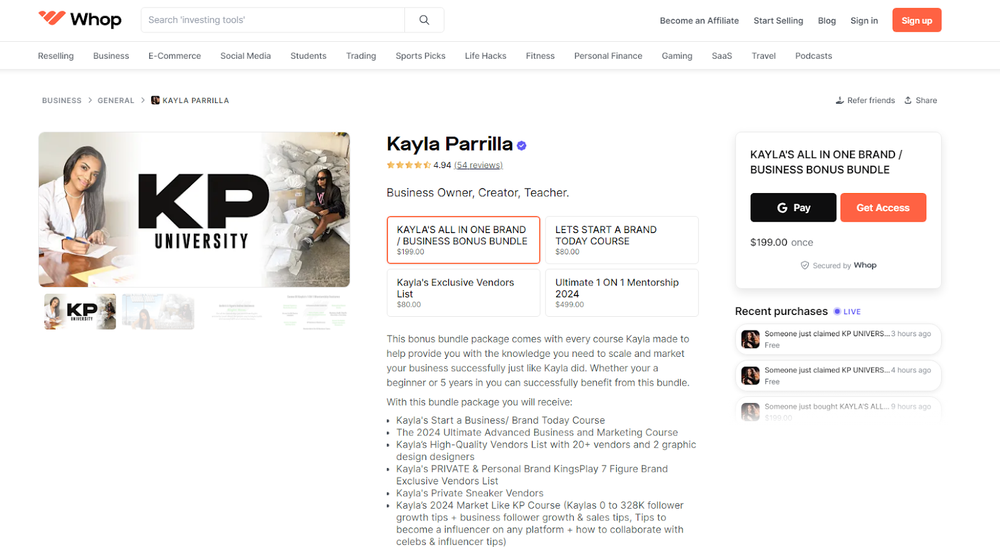
Task: Click the first recent purchase avatar
Action: pyautogui.click(x=750, y=340)
